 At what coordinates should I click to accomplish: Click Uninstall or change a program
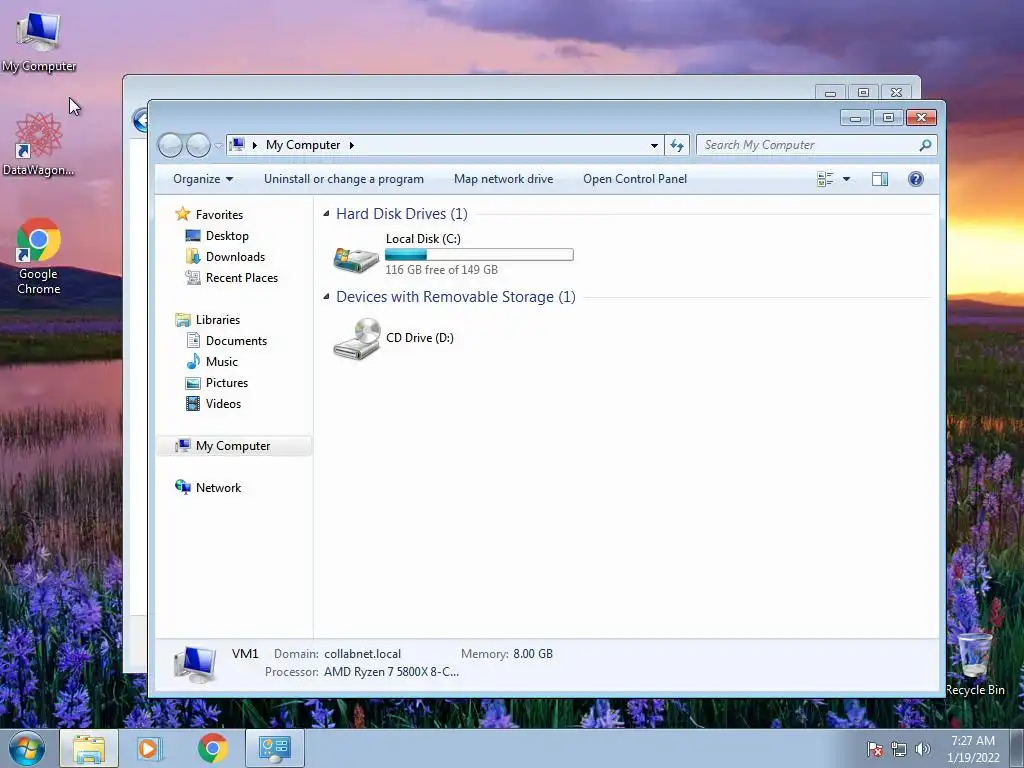(344, 179)
